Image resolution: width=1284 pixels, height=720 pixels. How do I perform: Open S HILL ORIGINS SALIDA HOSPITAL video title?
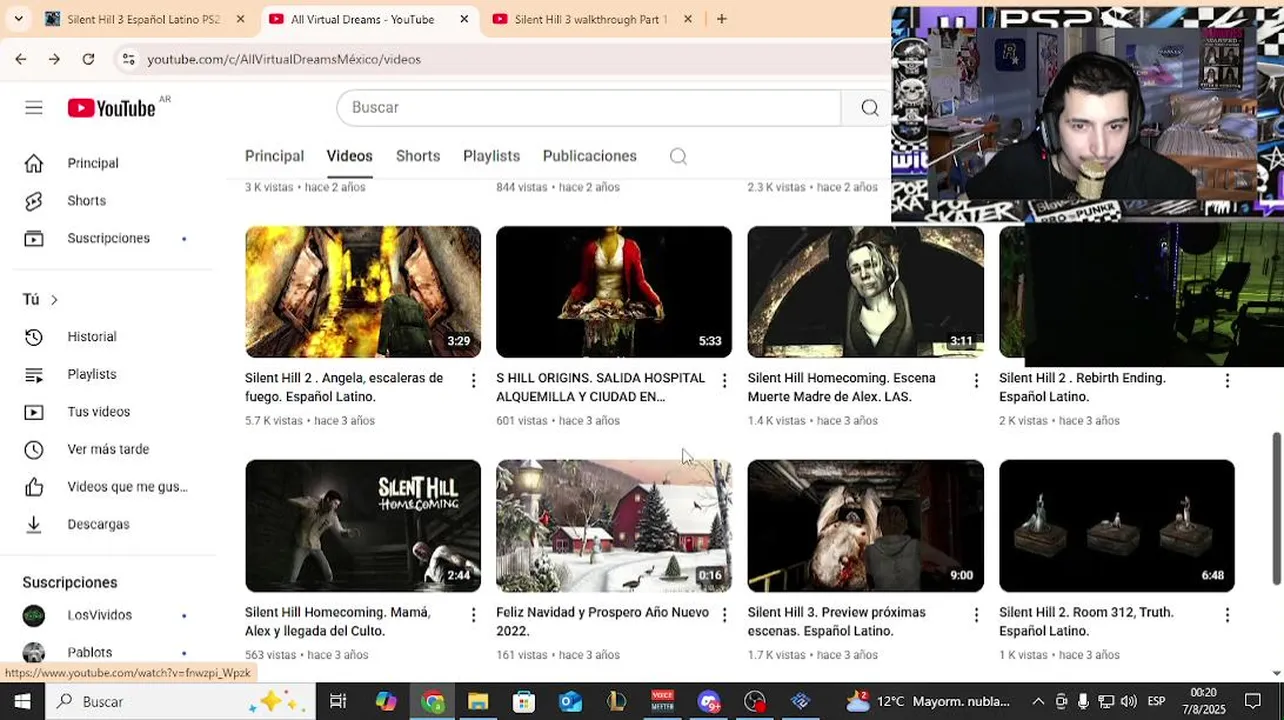600,388
